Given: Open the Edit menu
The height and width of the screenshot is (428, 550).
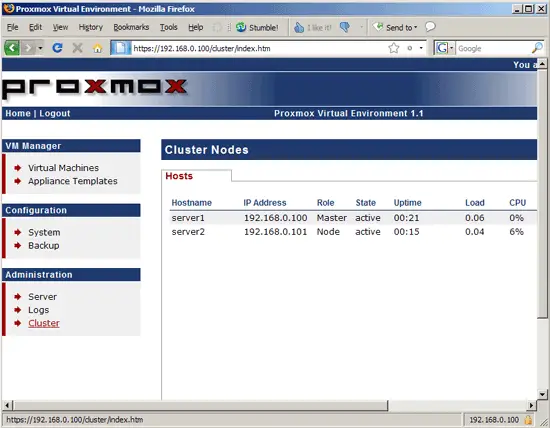Looking at the screenshot, I should (35, 27).
